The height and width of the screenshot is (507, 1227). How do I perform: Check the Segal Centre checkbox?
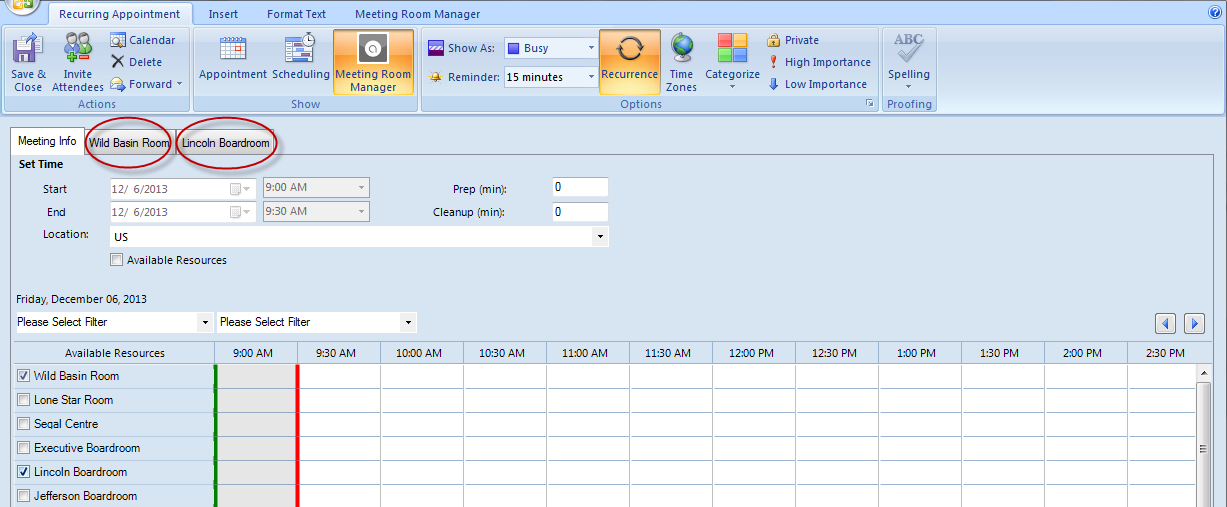[x=24, y=424]
